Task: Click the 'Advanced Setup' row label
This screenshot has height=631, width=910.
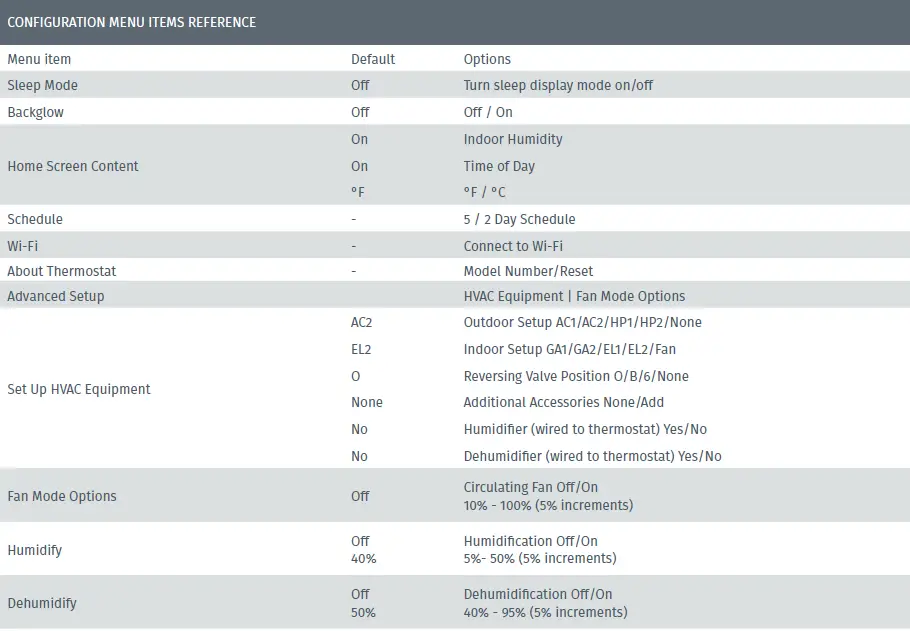Action: coord(56,296)
